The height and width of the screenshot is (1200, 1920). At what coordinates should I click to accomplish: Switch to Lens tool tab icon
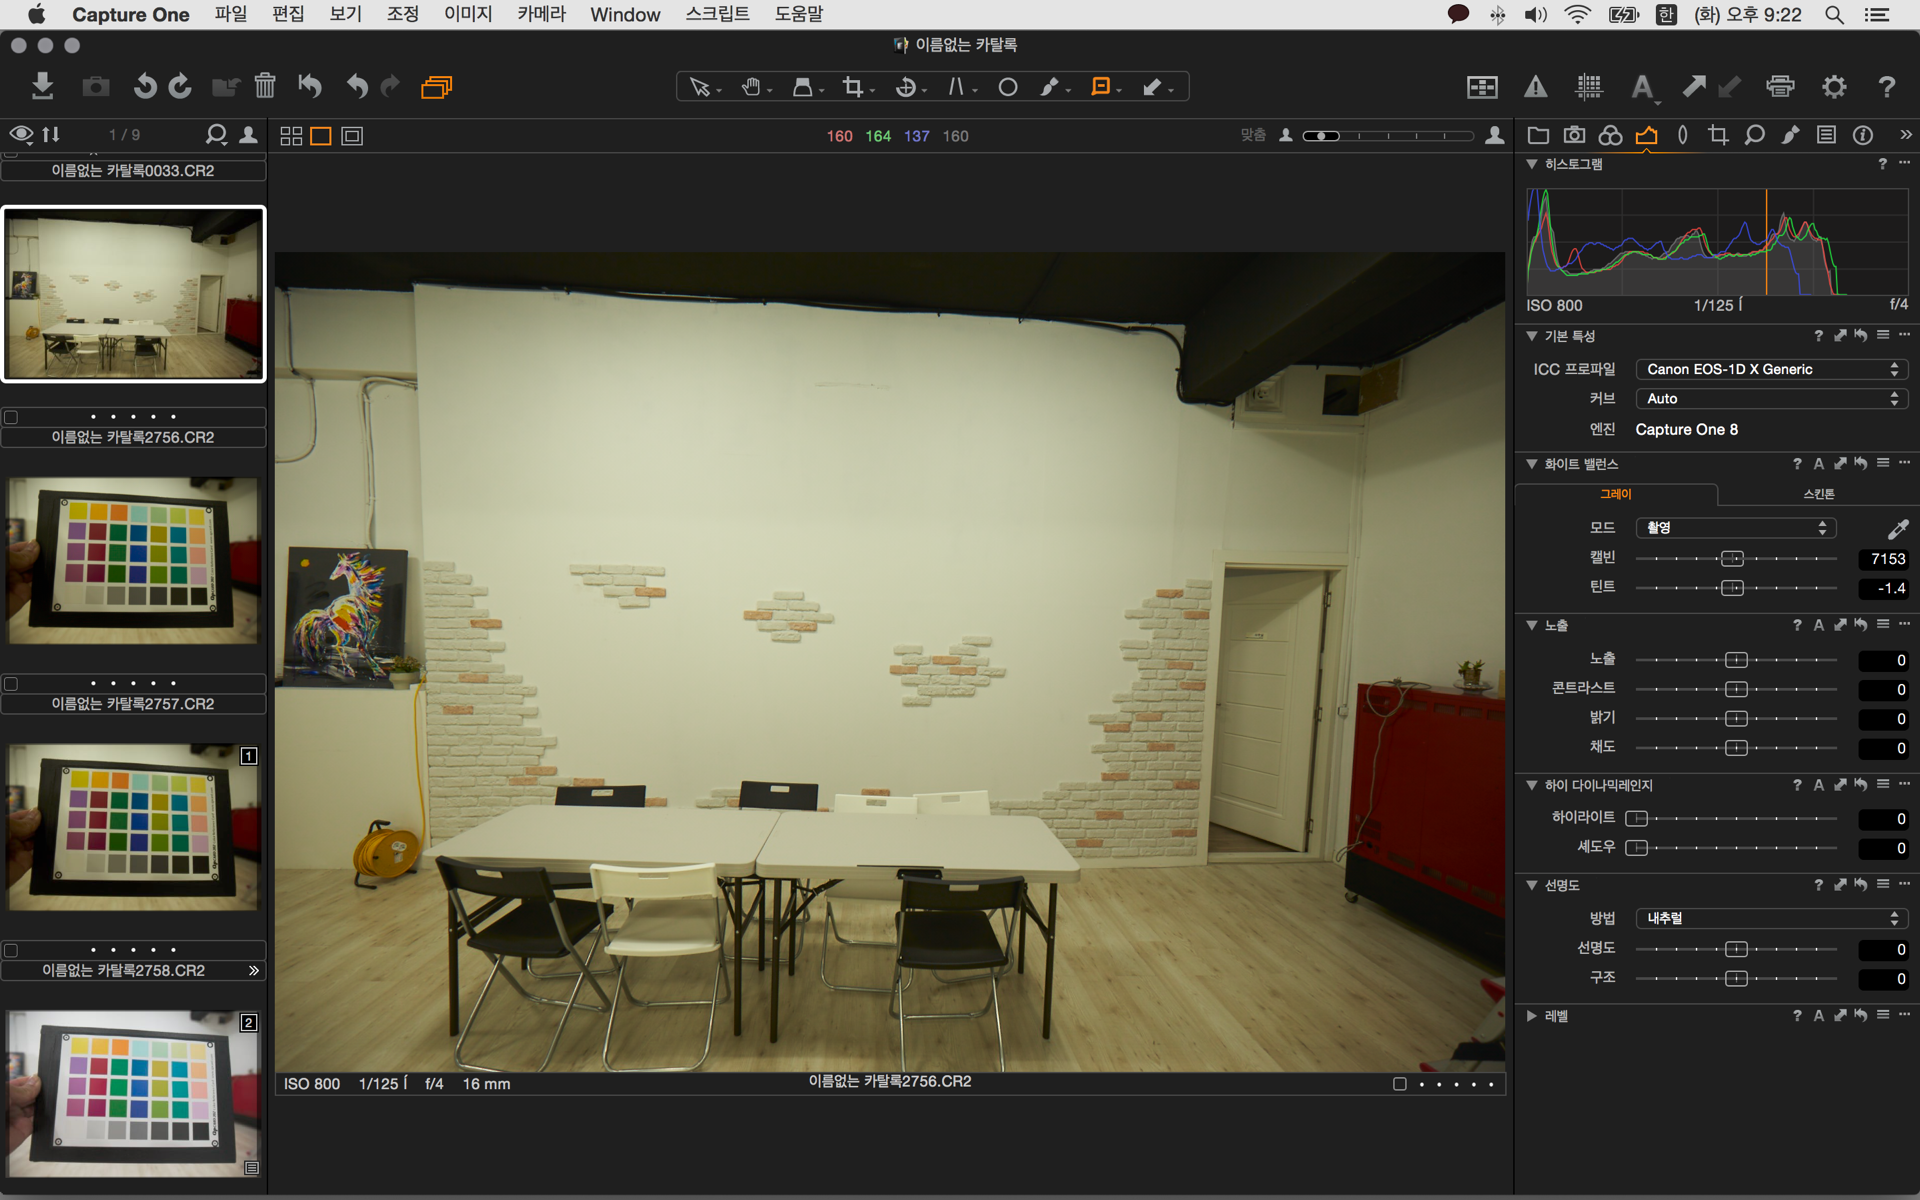pyautogui.click(x=1682, y=135)
